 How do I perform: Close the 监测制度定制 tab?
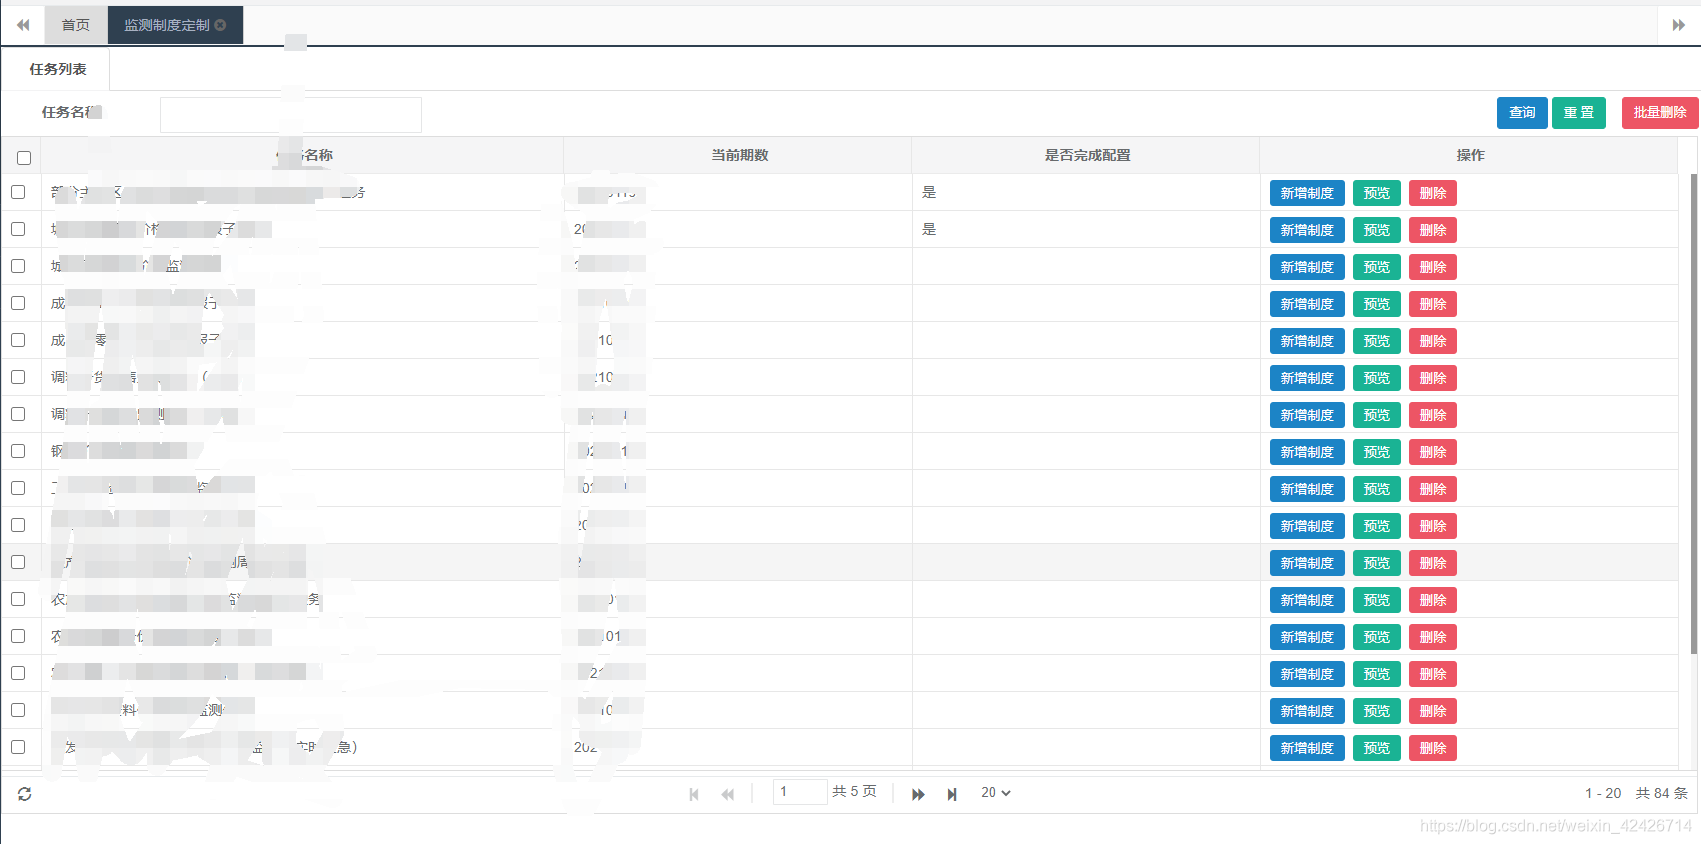(x=220, y=25)
